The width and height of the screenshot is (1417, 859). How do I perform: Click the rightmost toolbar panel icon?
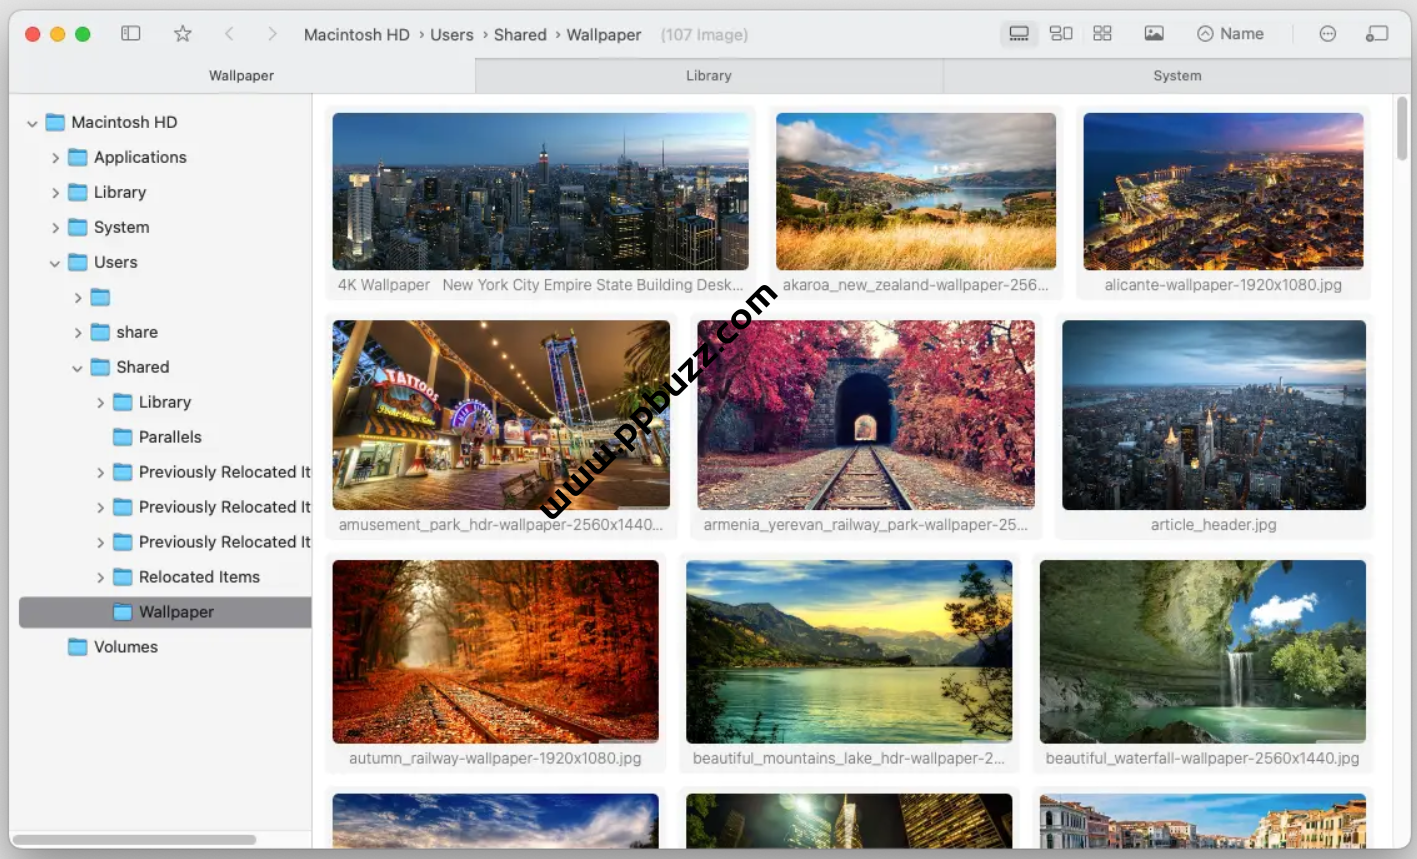[1377, 34]
